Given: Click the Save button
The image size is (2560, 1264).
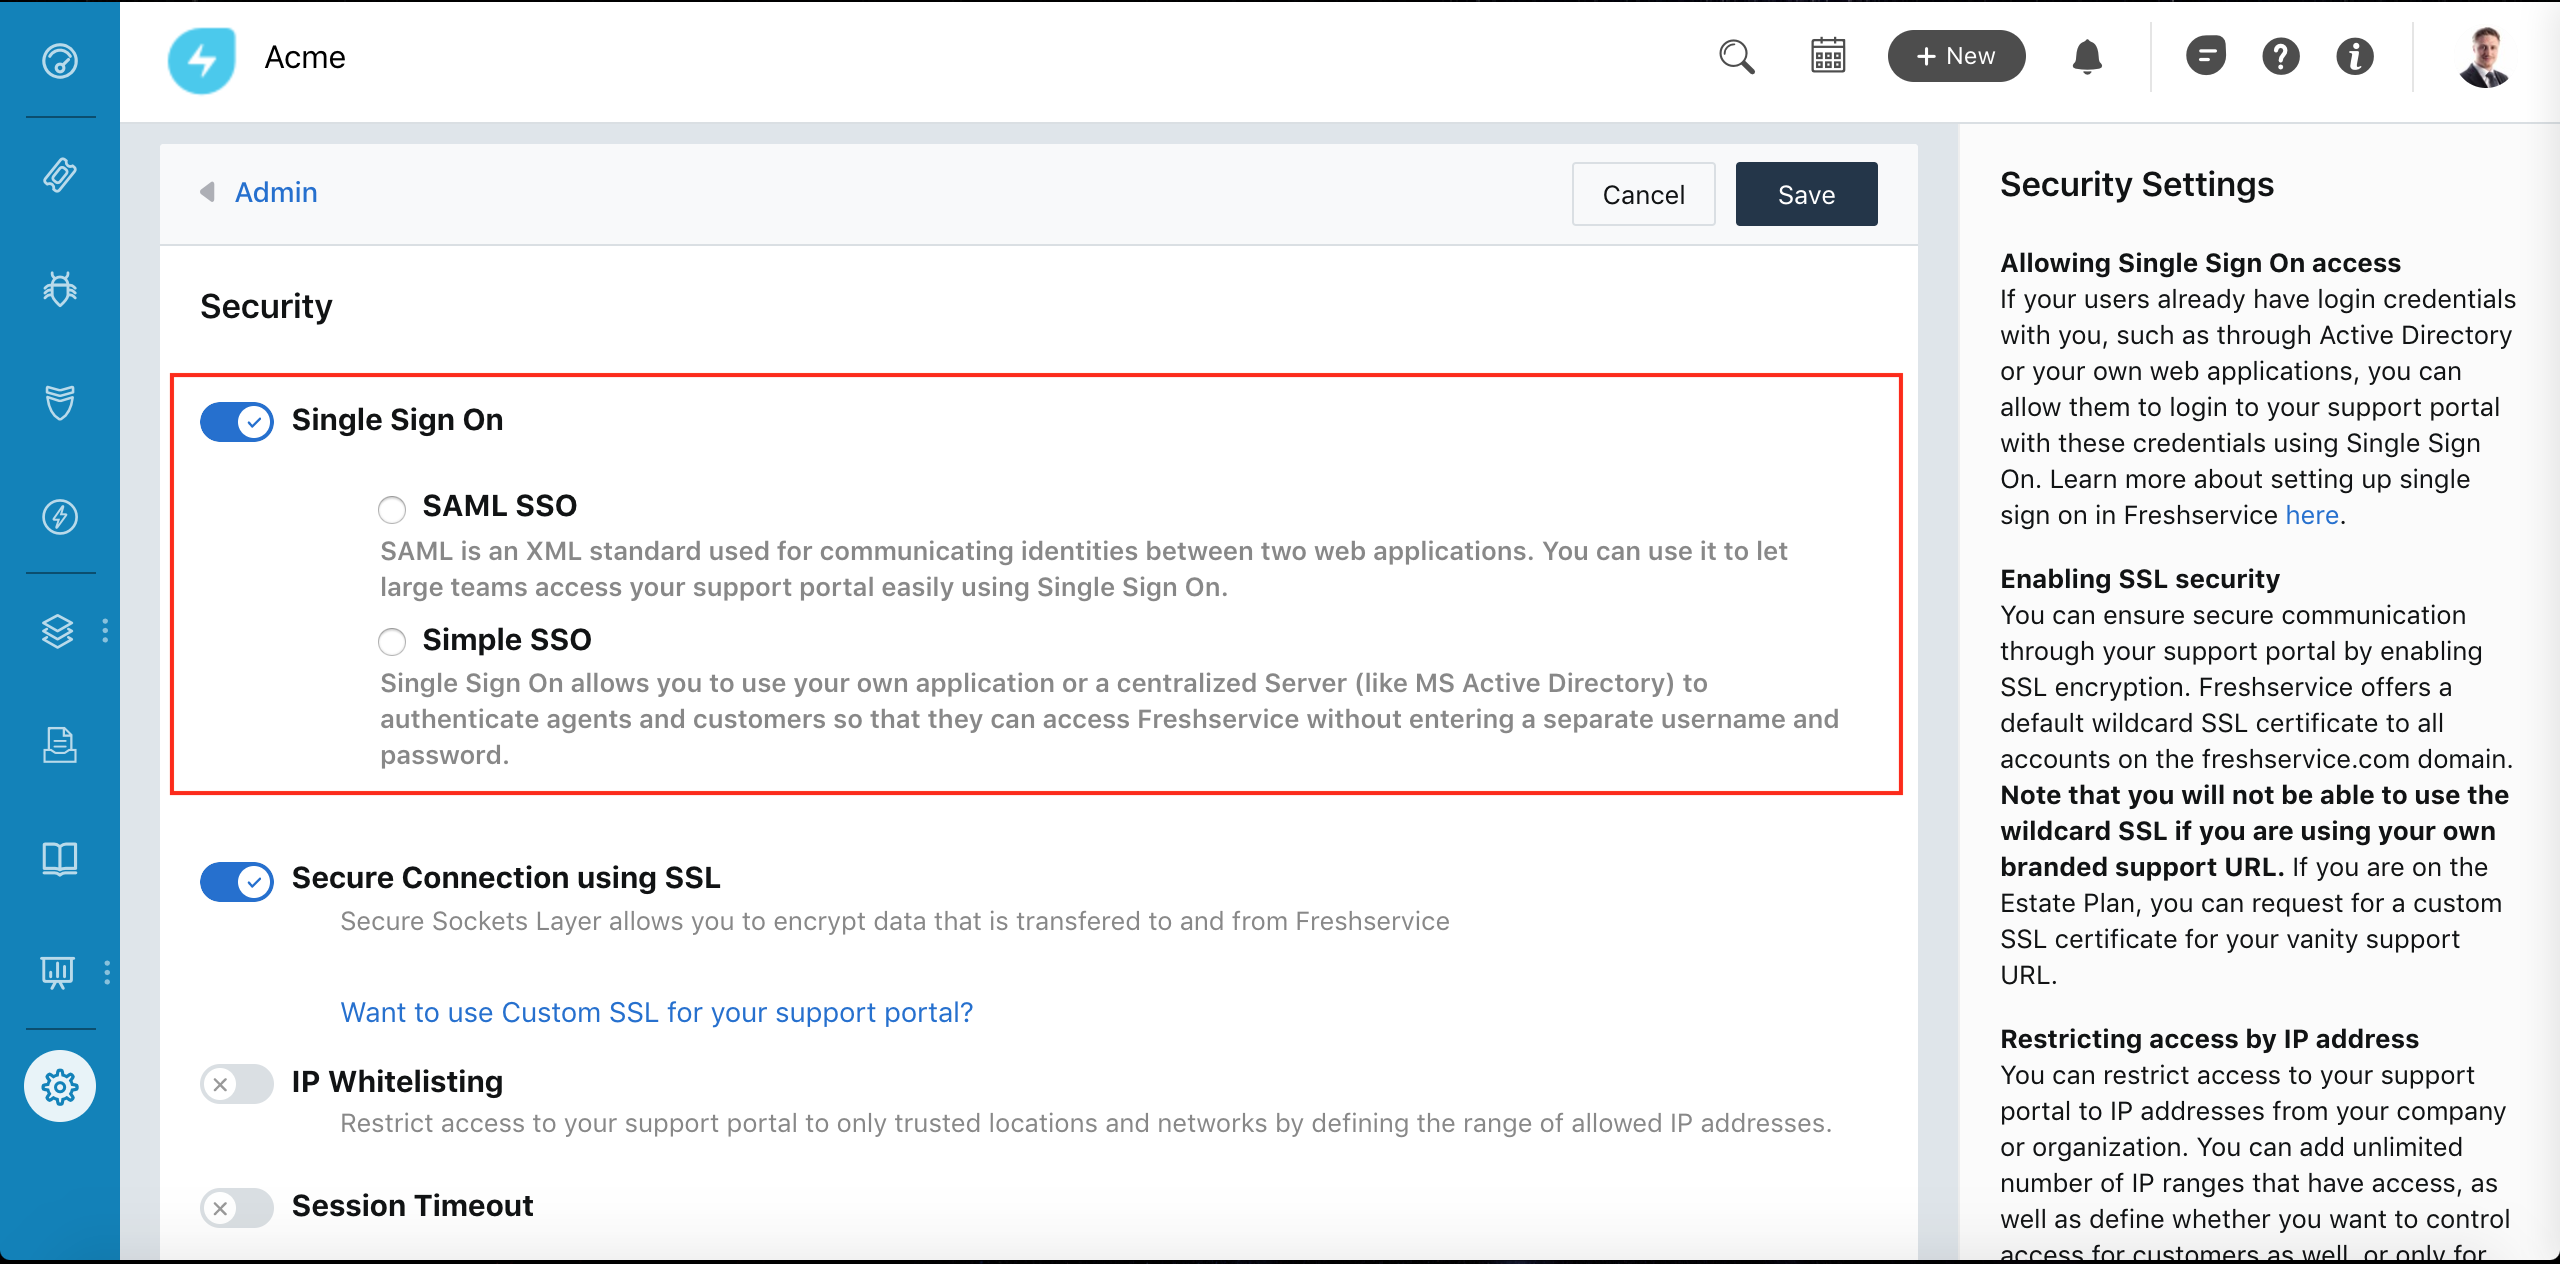Looking at the screenshot, I should tap(1806, 195).
